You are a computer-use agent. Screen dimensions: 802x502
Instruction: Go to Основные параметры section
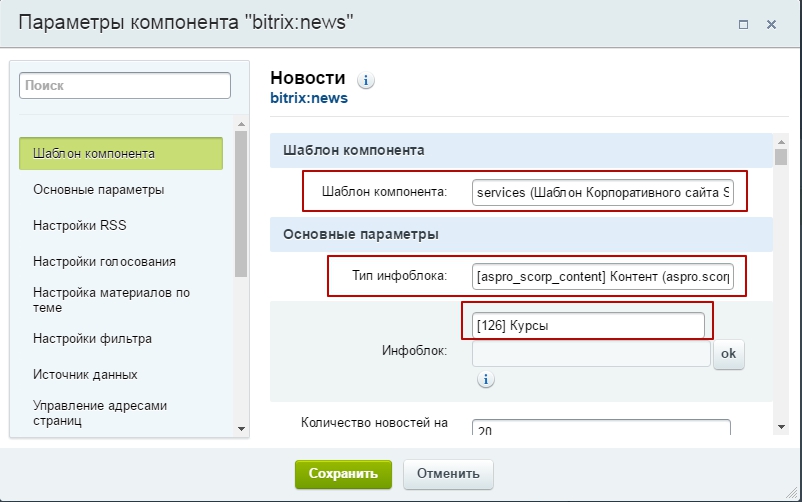(x=99, y=189)
